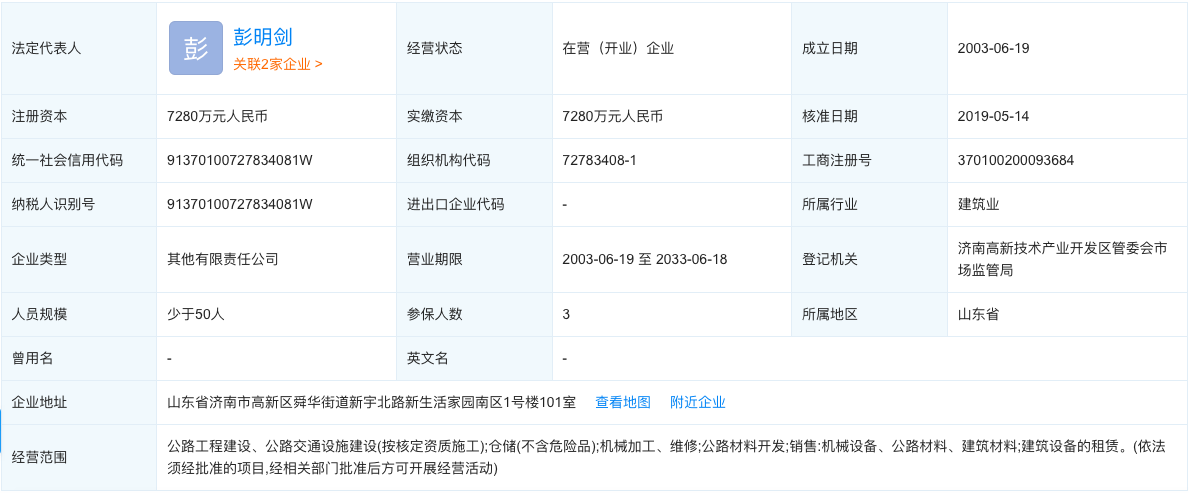Select the 统一社会信用代码 value 91370100727834081W

pyautogui.click(x=240, y=160)
